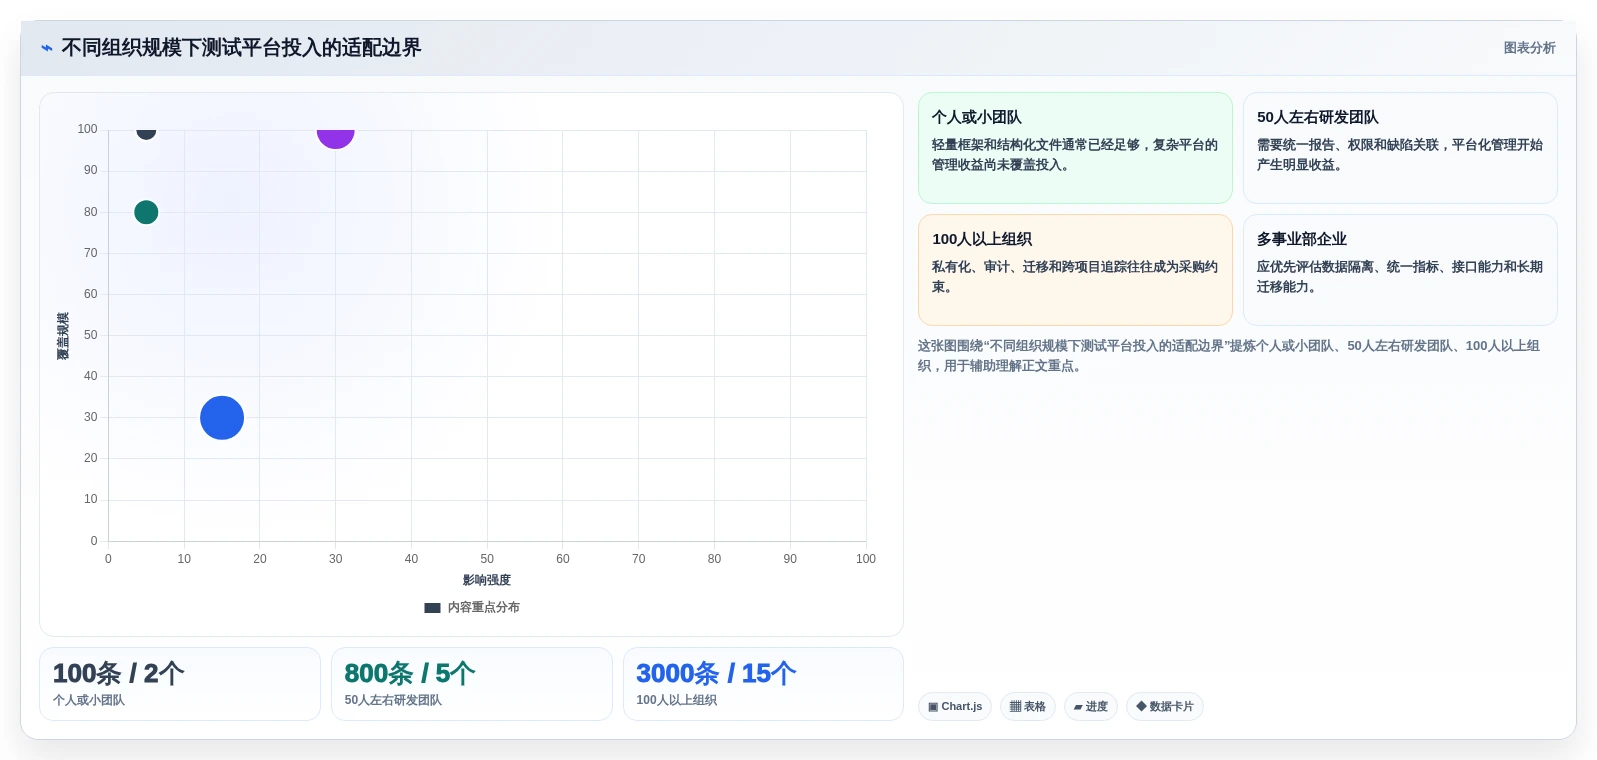Select the 个人或小团队 card
Screen dimensions: 1597x760
1075,148
